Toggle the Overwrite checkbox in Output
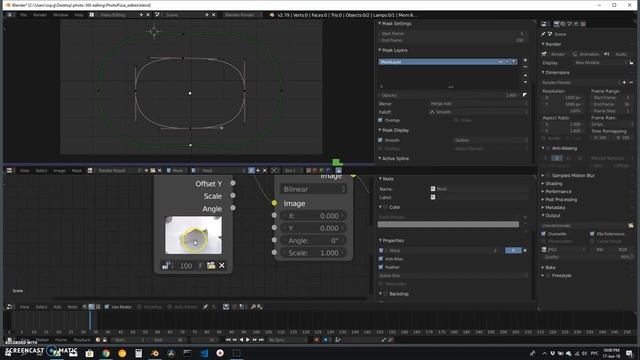The height and width of the screenshot is (360, 640). [544, 234]
